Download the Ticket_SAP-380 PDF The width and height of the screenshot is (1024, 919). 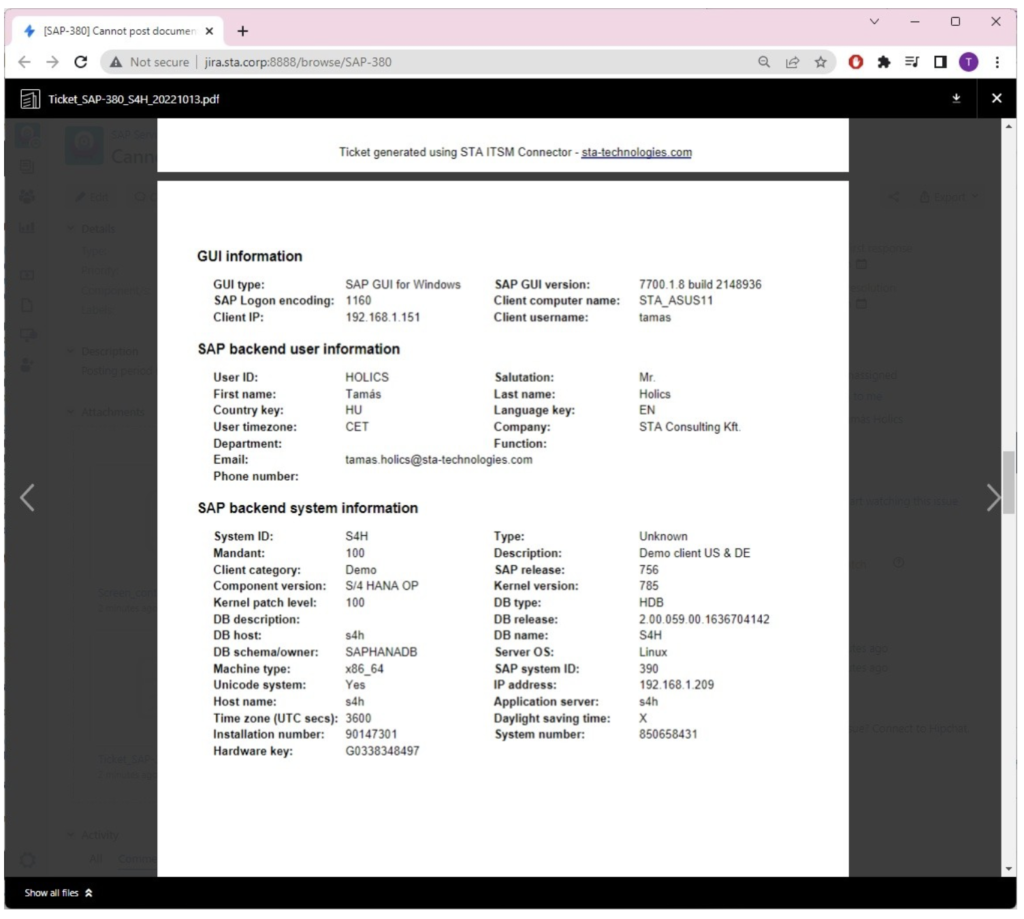[x=956, y=98]
